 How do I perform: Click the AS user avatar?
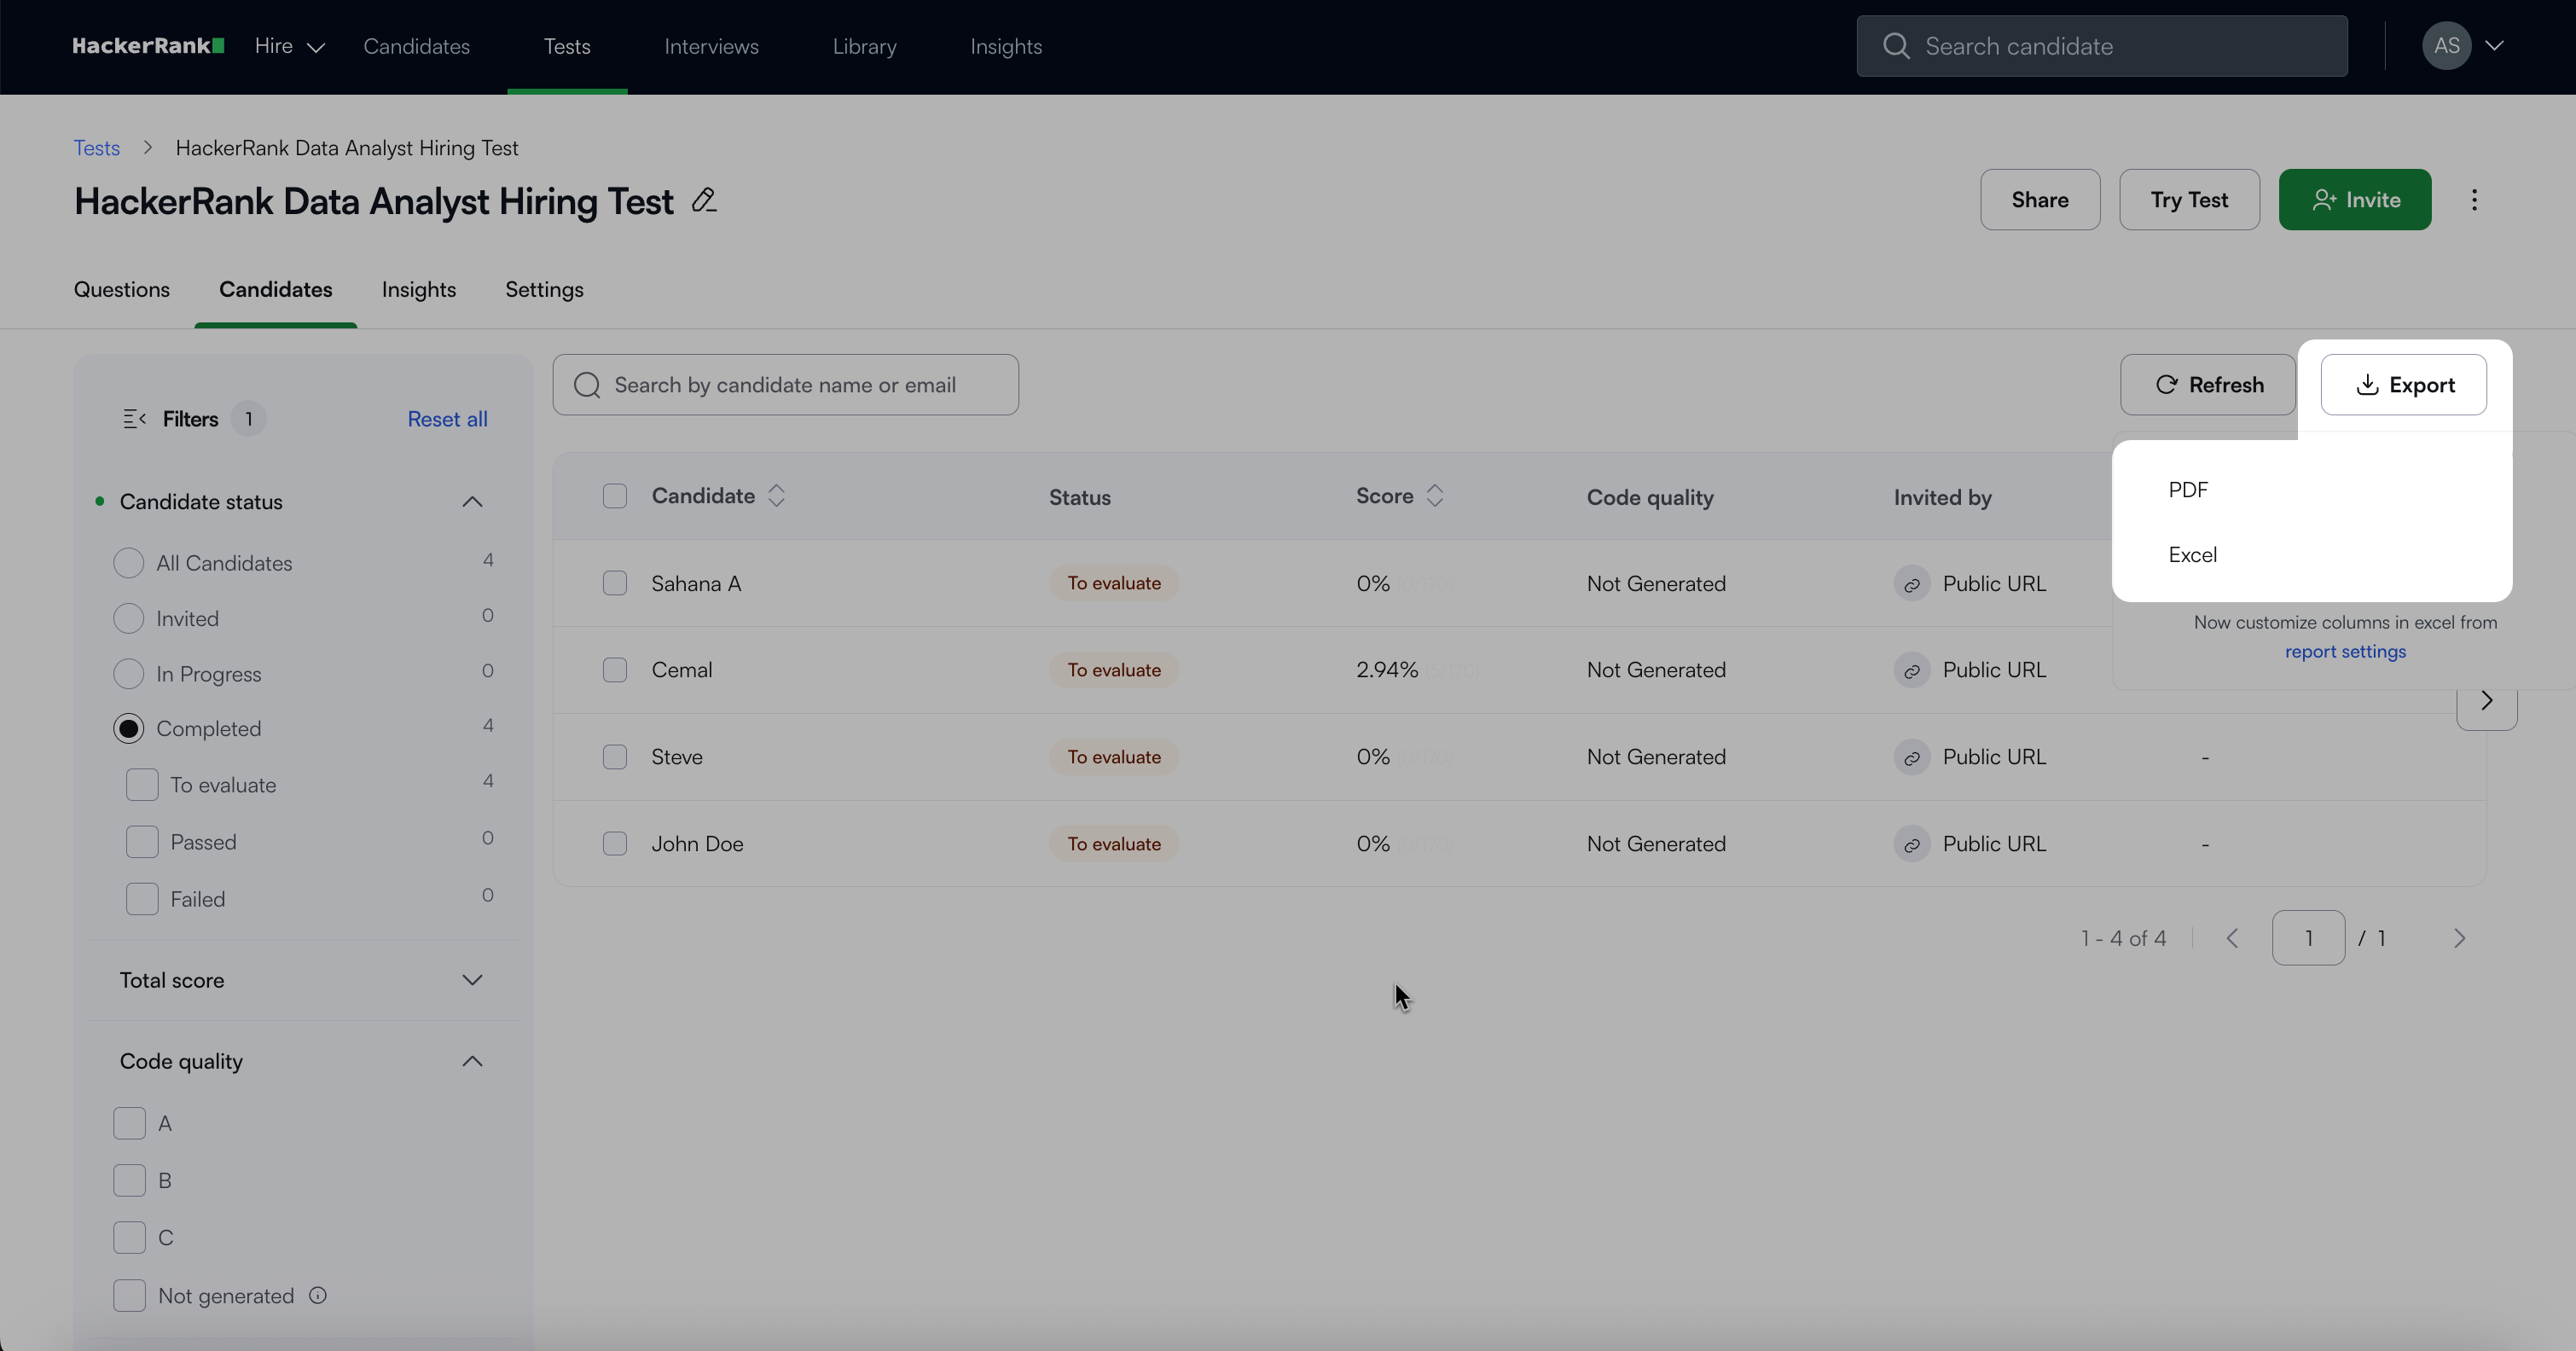2446,46
